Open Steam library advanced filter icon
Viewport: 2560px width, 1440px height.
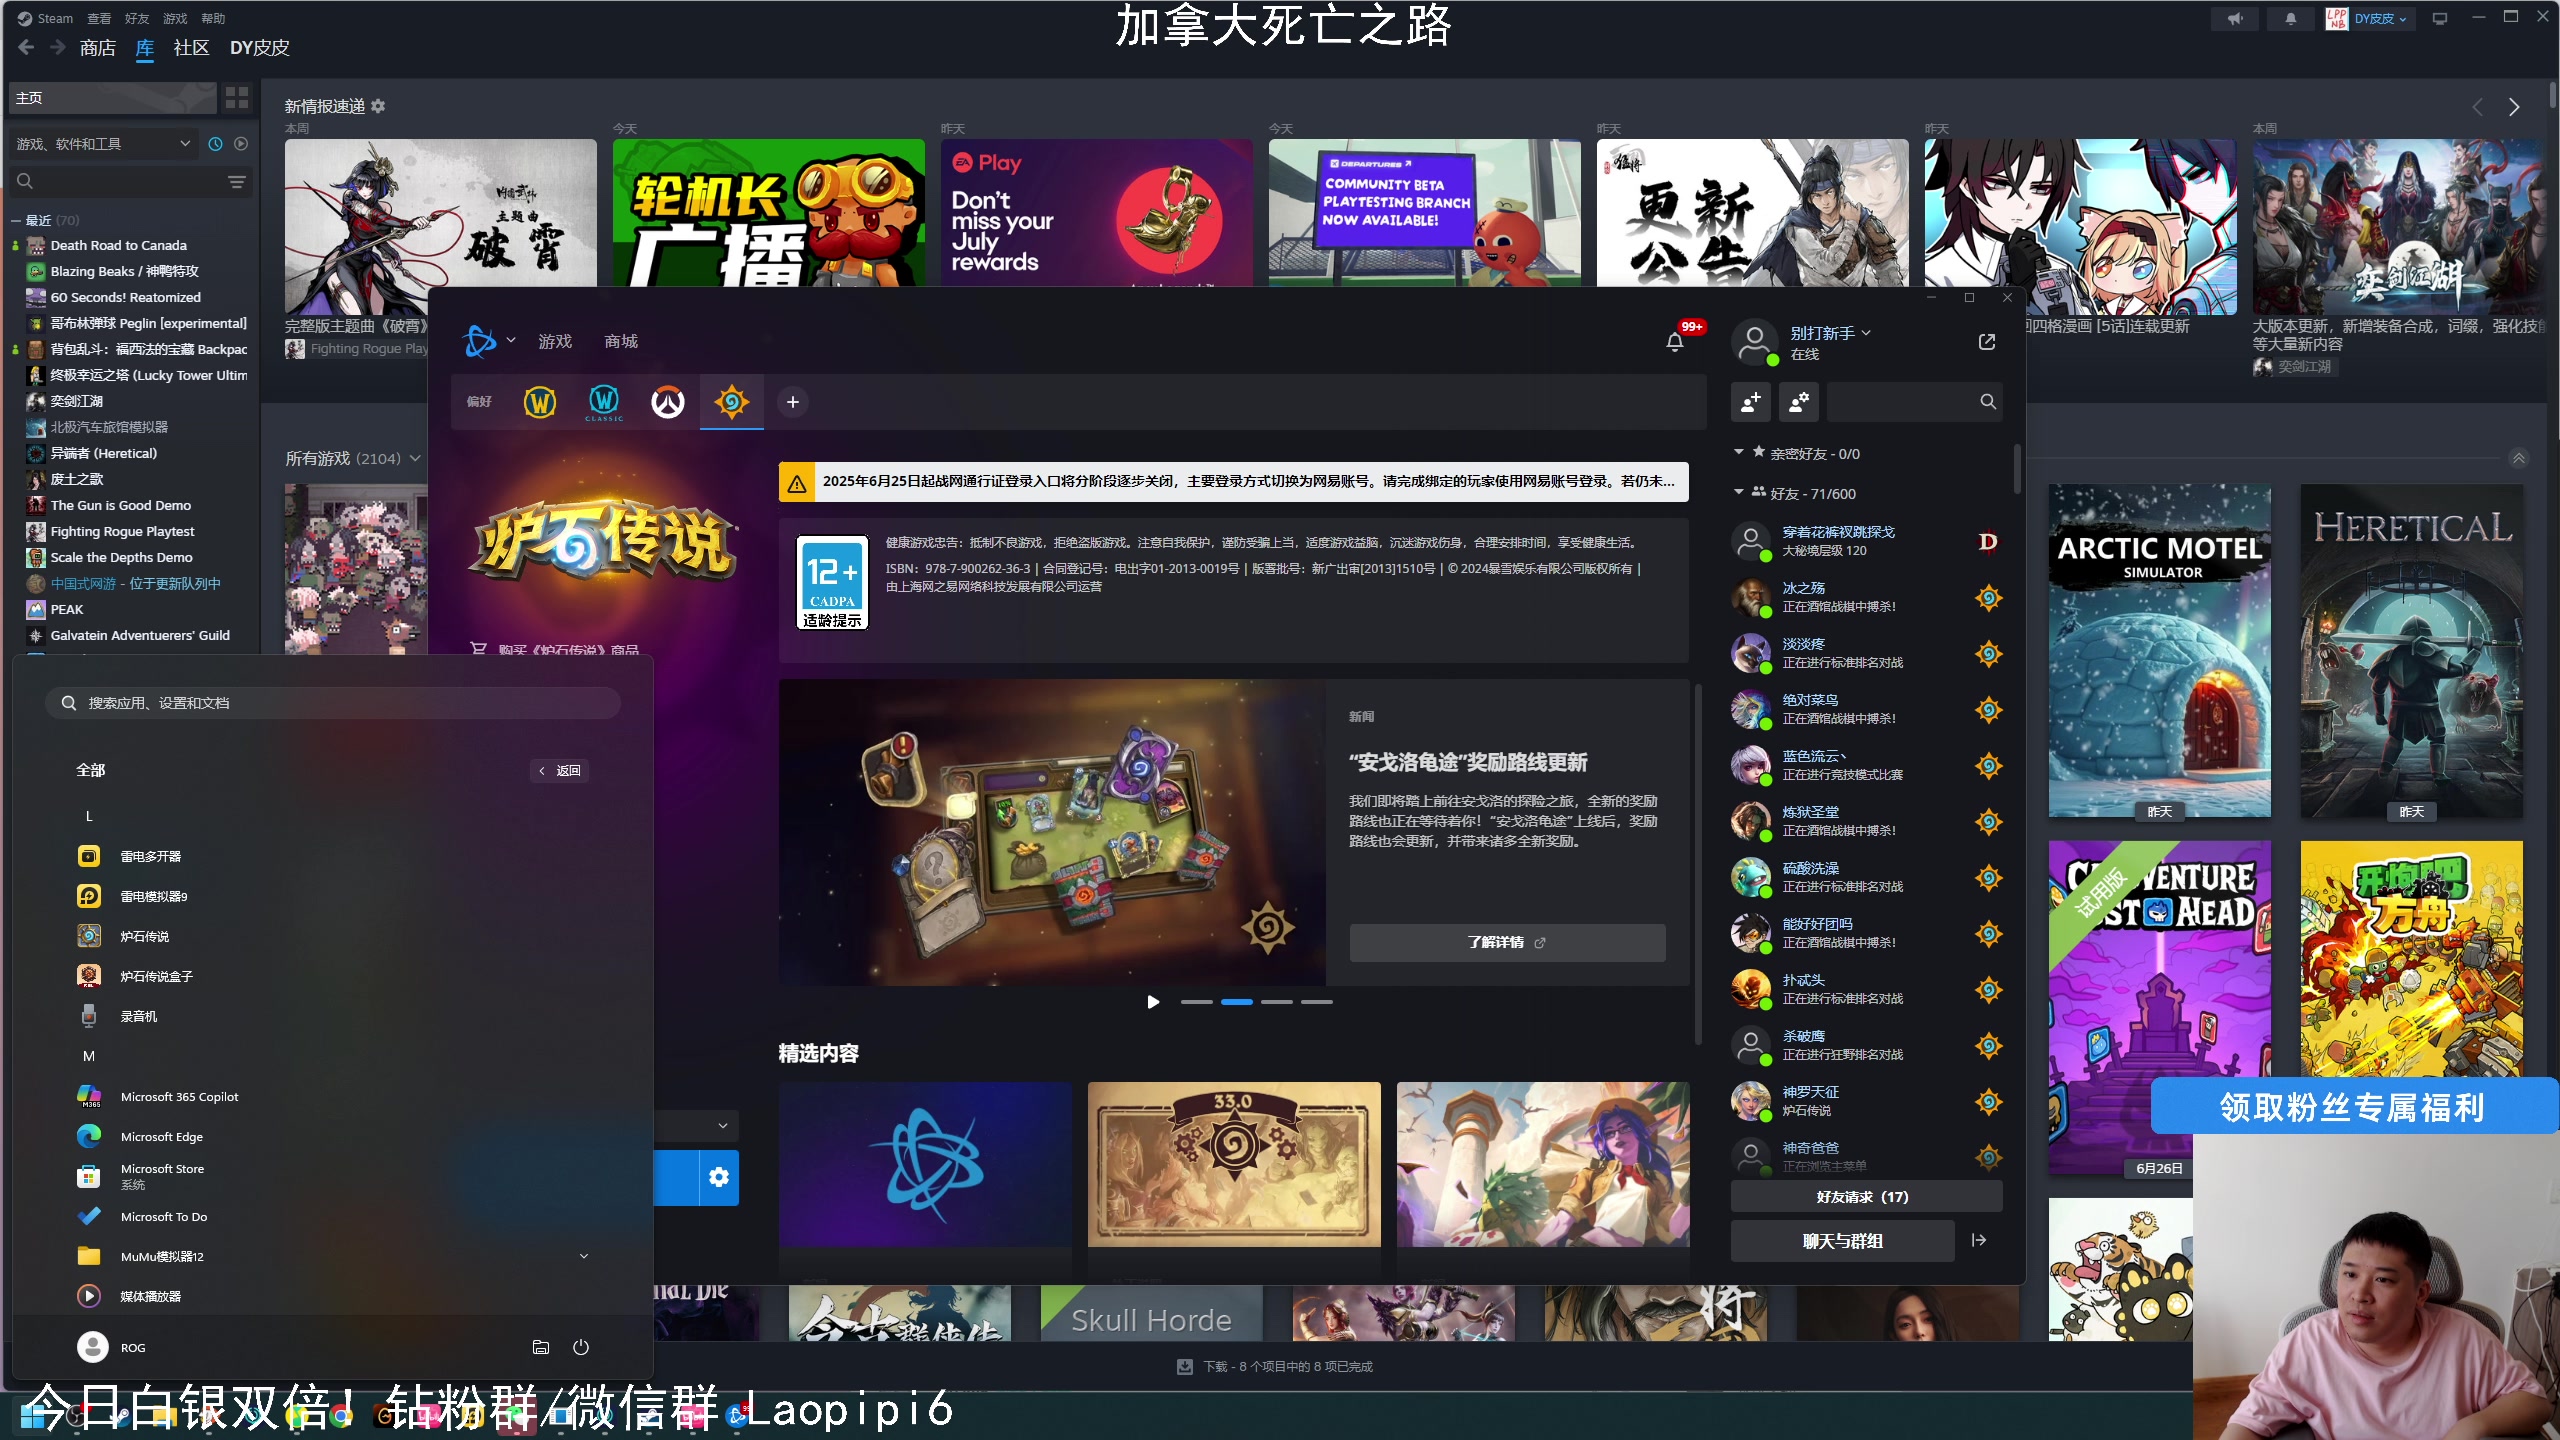237,181
